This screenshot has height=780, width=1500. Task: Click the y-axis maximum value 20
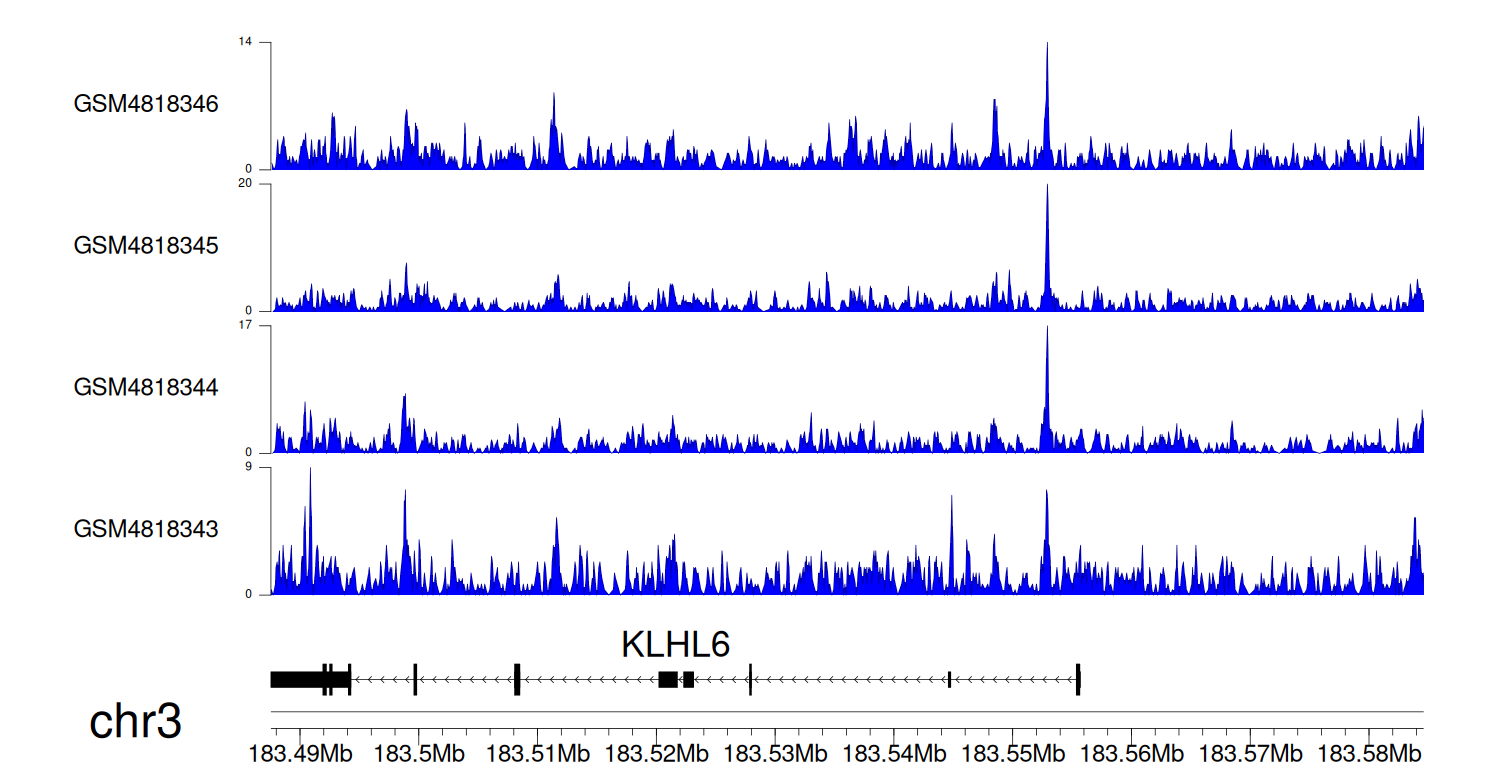pyautogui.click(x=245, y=184)
